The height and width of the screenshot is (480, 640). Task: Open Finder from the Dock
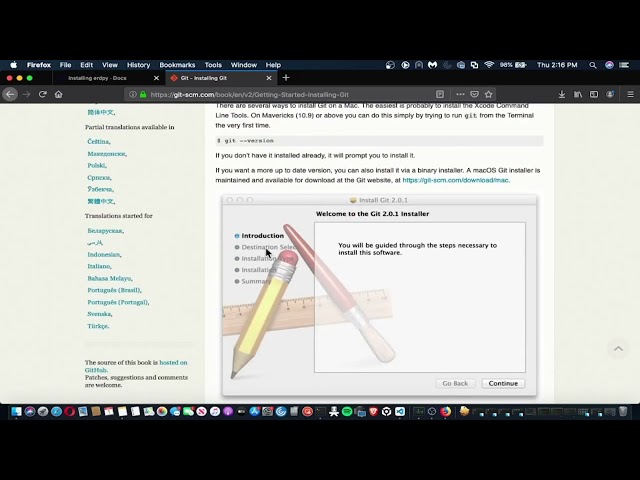point(16,411)
